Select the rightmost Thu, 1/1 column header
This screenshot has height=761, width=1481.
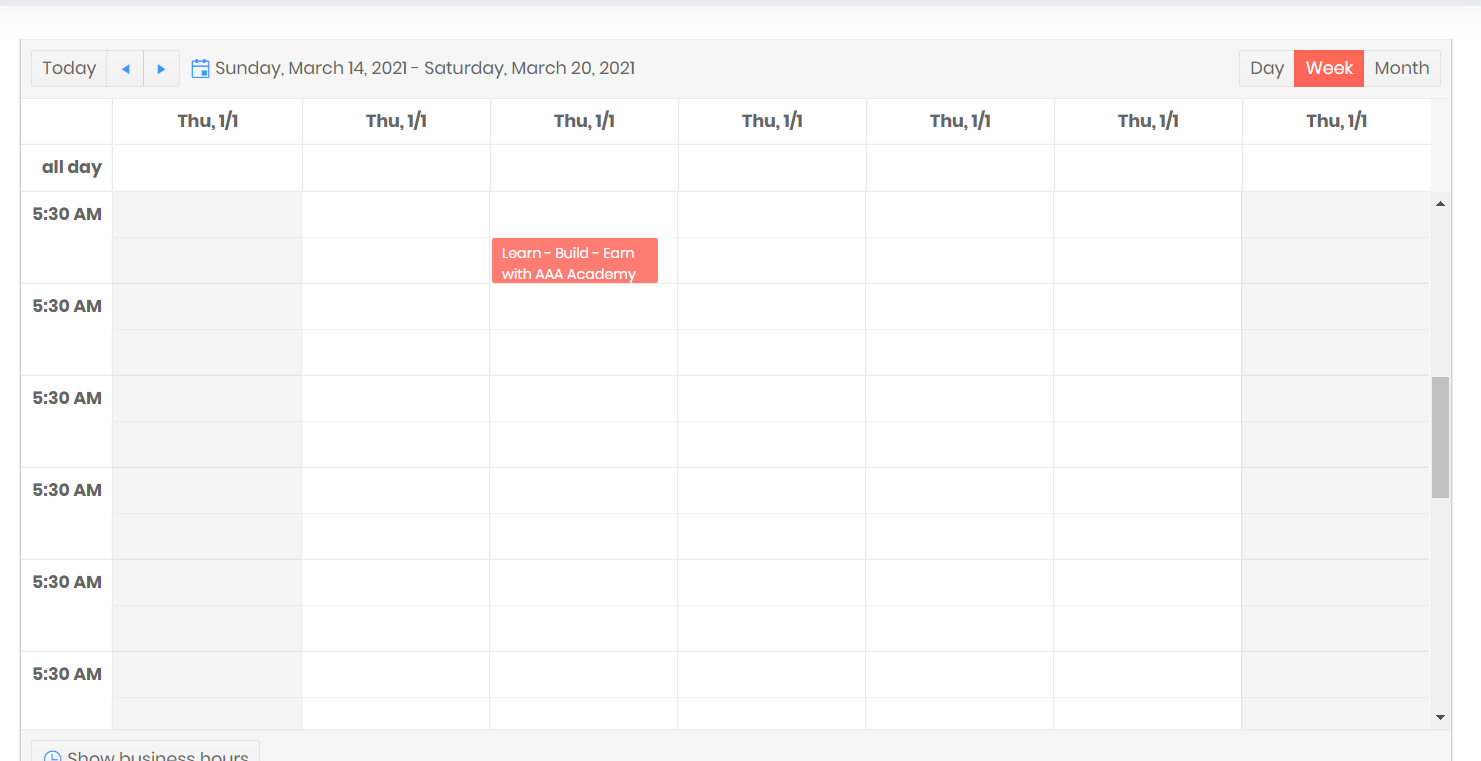pos(1336,122)
